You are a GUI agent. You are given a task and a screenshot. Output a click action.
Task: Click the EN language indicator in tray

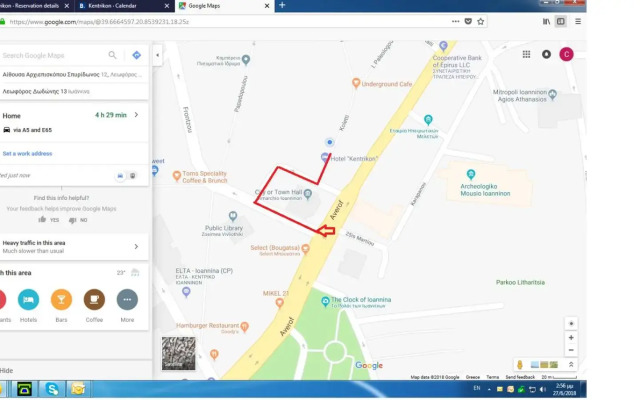(x=476, y=388)
